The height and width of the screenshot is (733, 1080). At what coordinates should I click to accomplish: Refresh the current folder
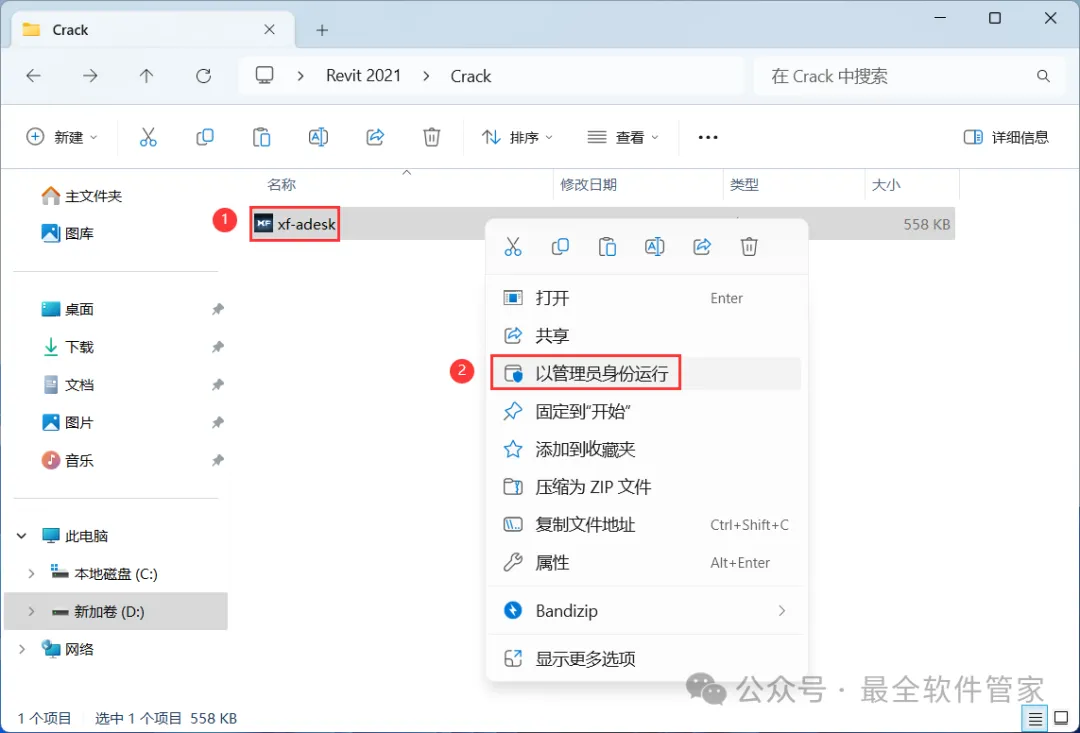(203, 76)
